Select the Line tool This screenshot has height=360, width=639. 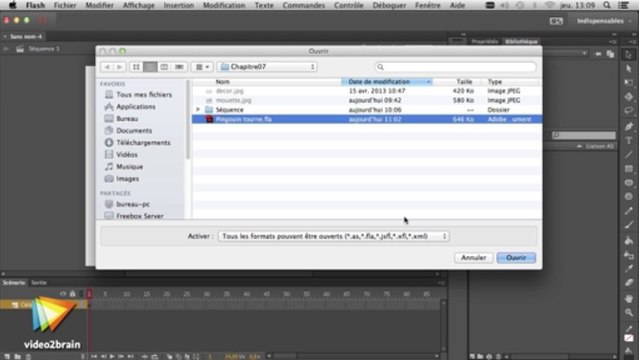628,155
